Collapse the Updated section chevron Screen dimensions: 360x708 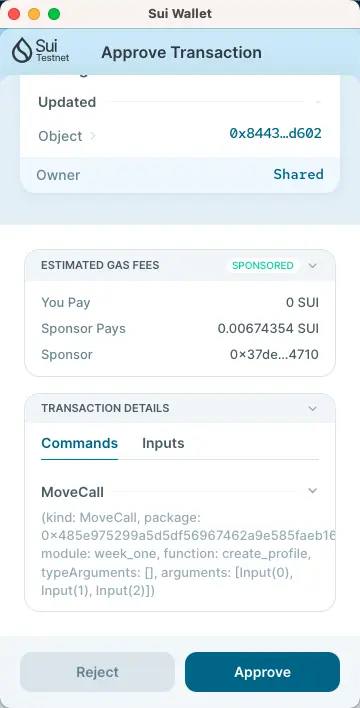click(x=318, y=102)
